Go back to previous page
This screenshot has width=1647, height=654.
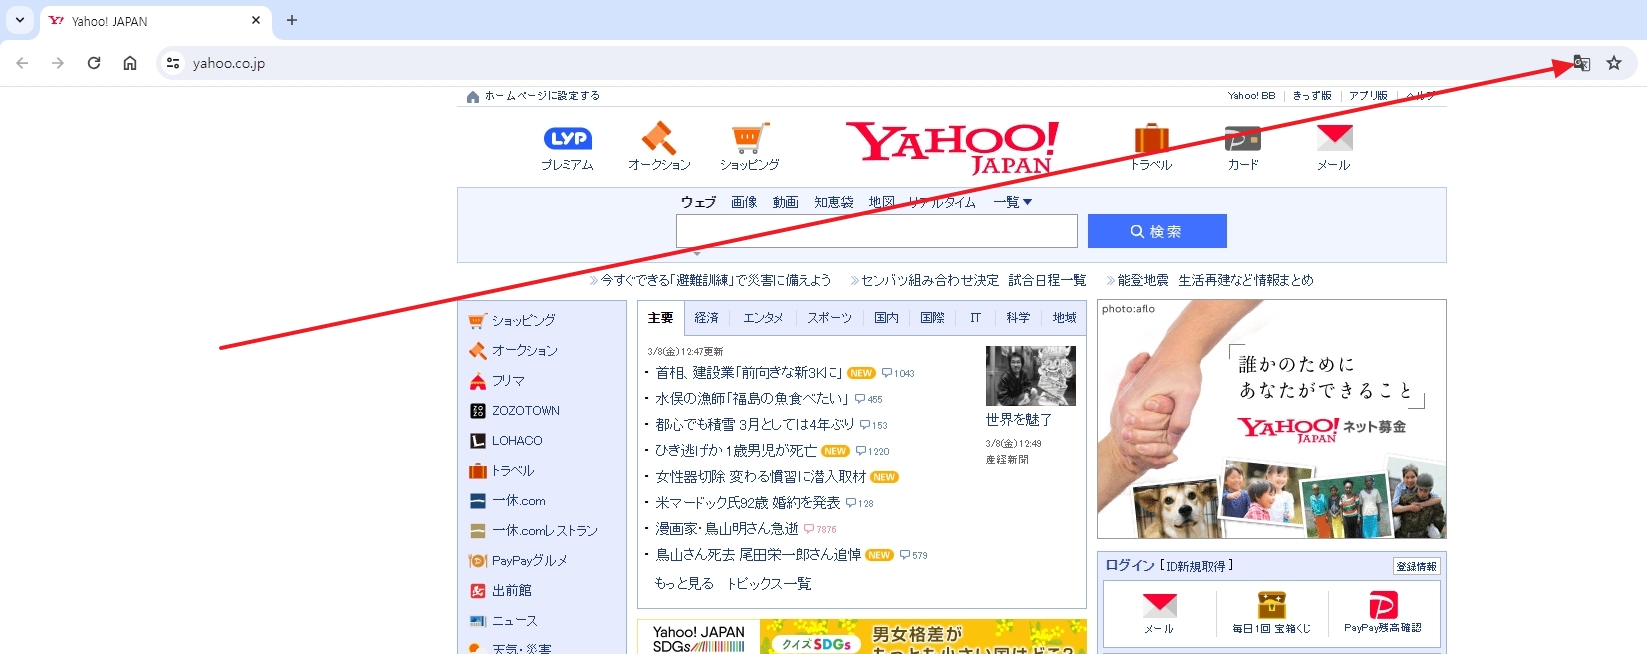[x=22, y=63]
